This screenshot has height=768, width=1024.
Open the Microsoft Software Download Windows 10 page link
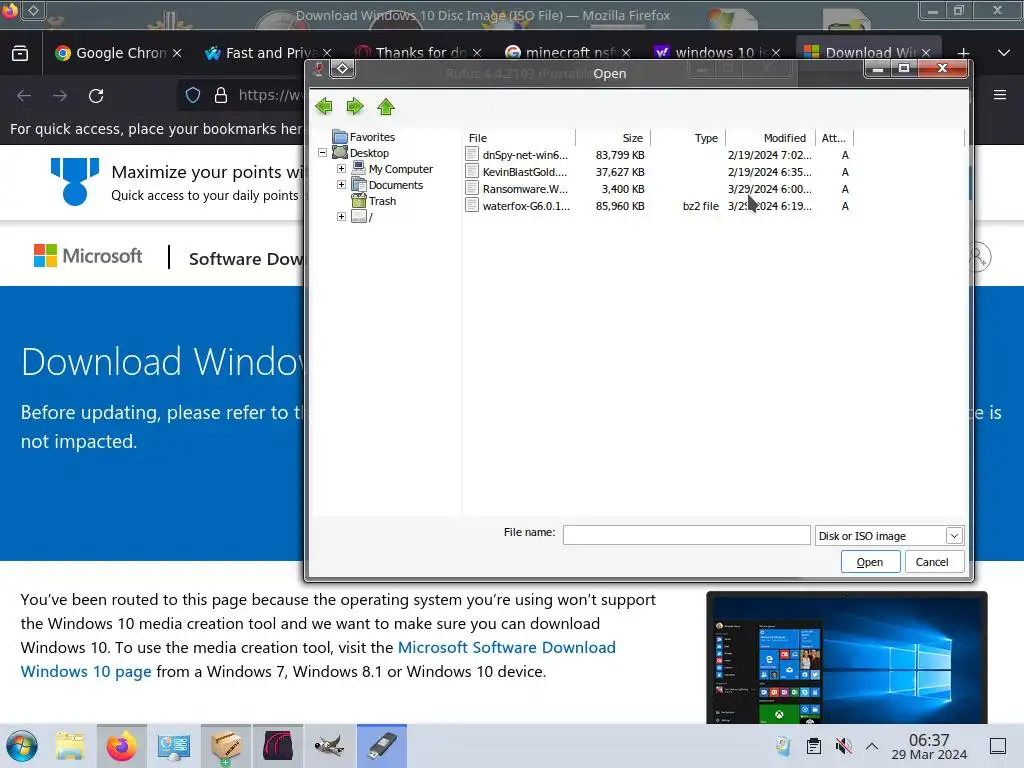click(x=318, y=660)
